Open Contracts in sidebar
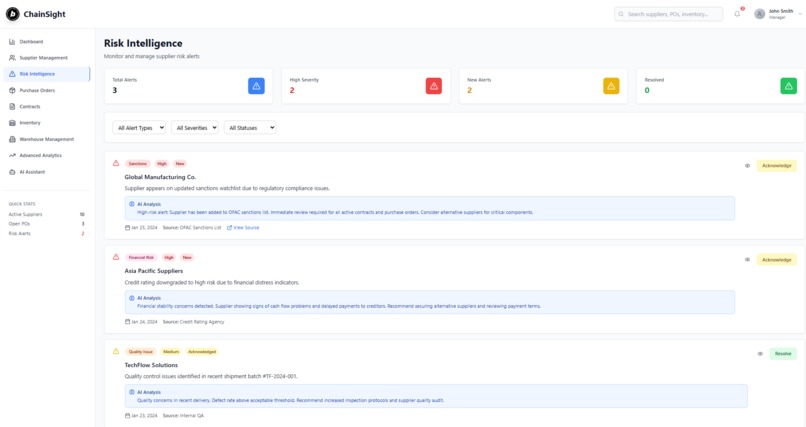 click(47, 106)
